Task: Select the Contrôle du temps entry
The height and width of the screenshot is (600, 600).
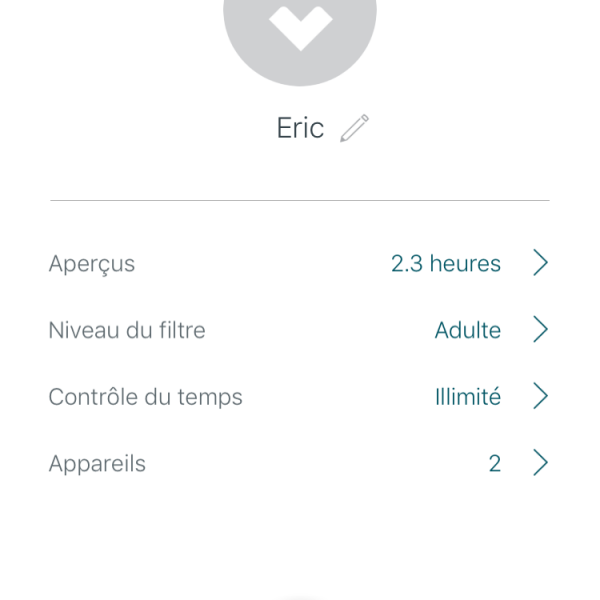Action: 145,397
